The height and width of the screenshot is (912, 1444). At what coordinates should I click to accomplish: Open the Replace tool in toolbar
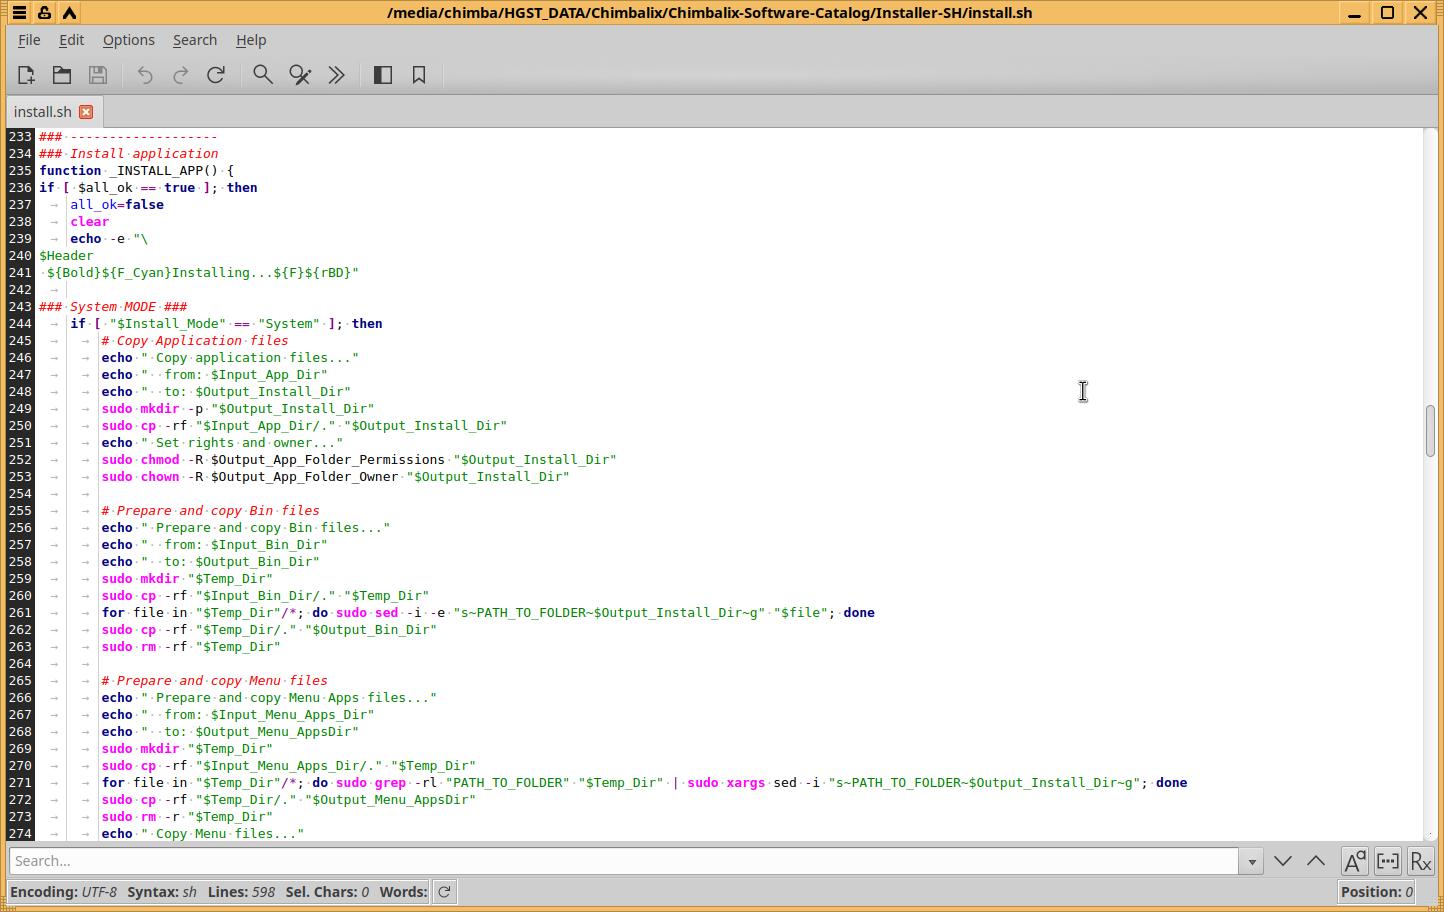300,75
